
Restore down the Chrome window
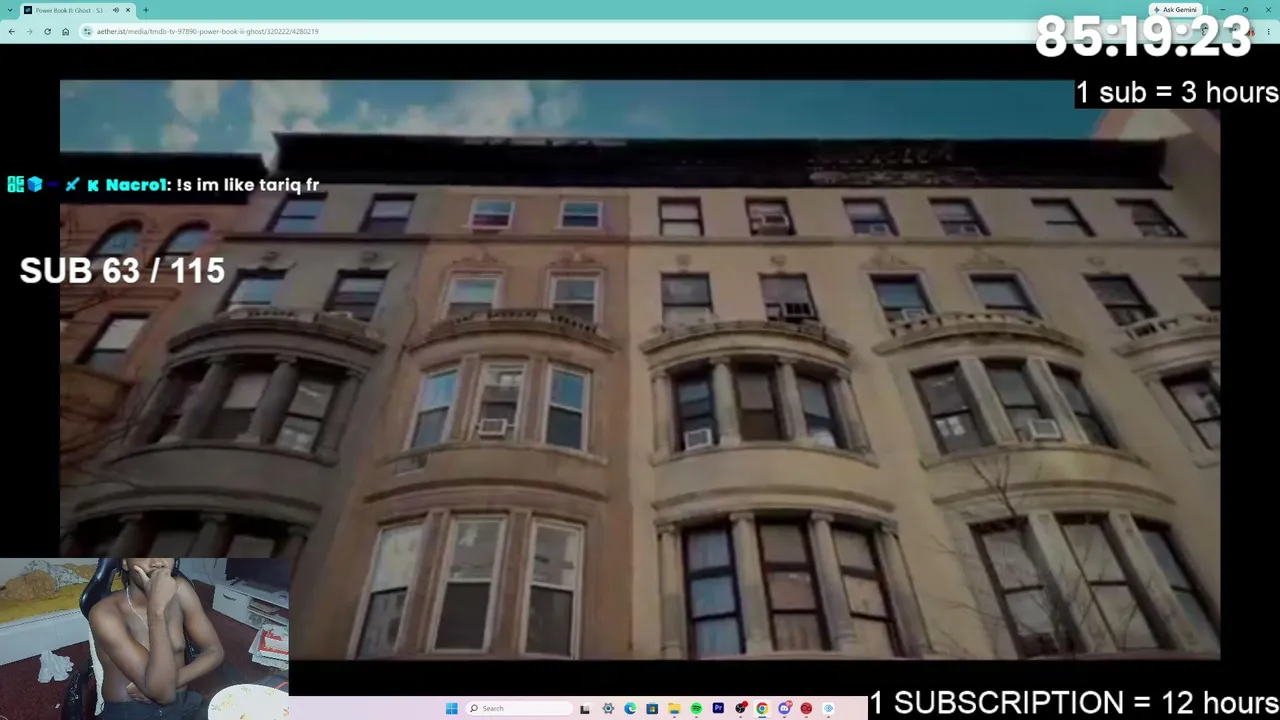[1245, 10]
